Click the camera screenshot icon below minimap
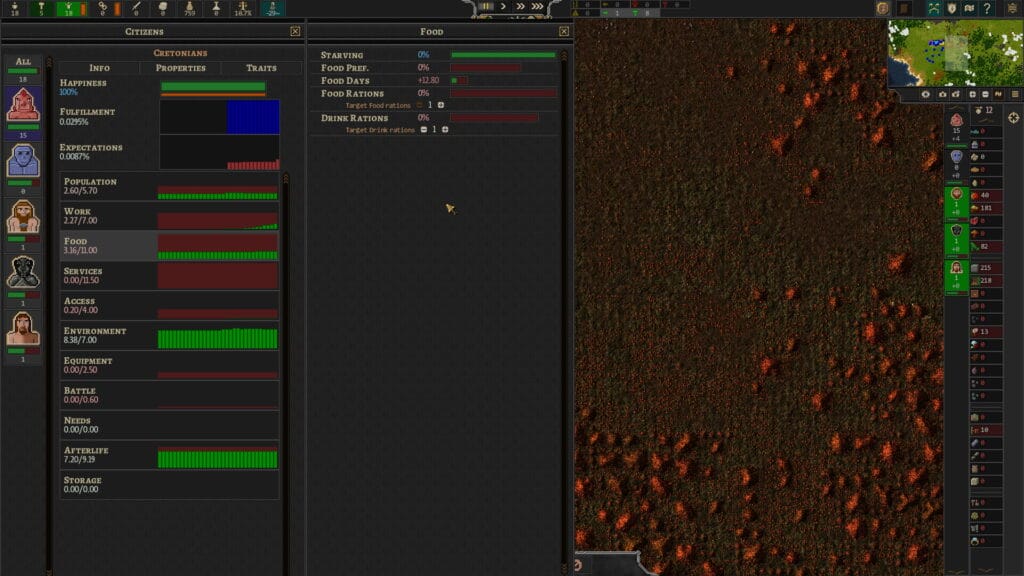The width and height of the screenshot is (1024, 576). click(942, 95)
